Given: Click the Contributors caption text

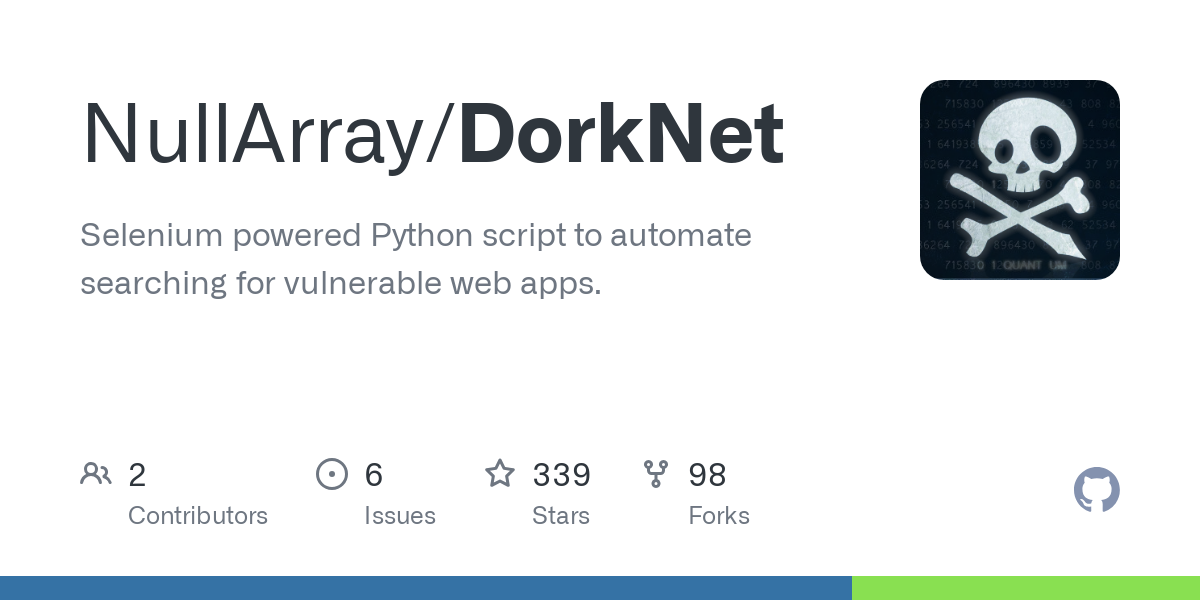Looking at the screenshot, I should point(198,516).
